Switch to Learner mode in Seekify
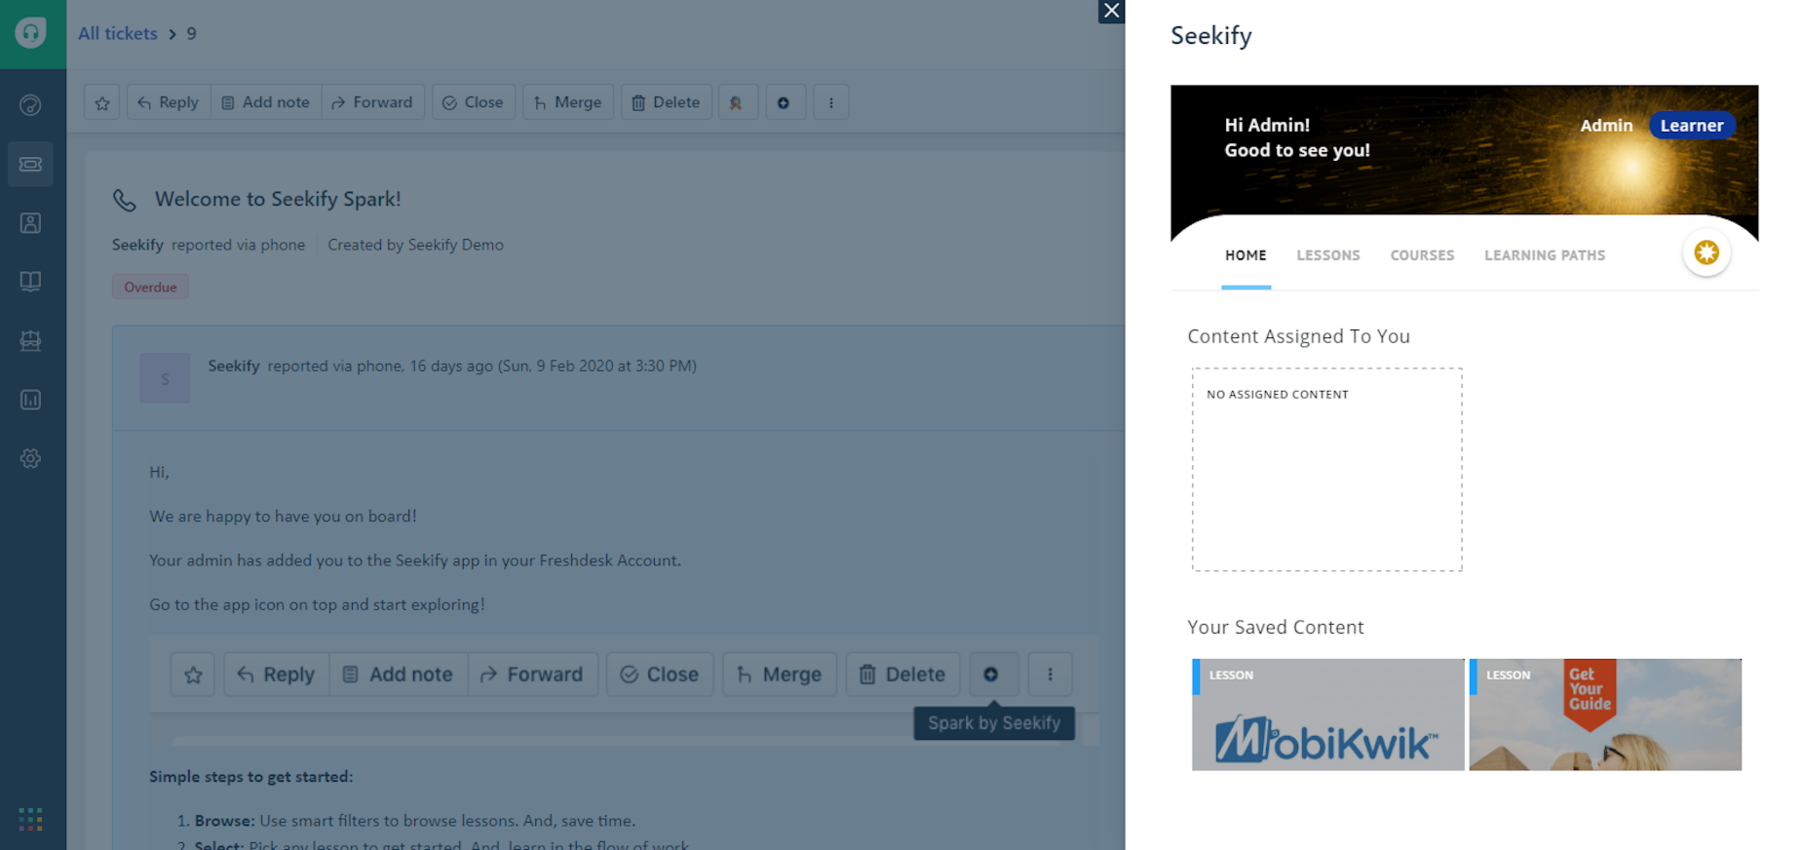Viewport: 1803px width, 850px height. pos(1692,126)
